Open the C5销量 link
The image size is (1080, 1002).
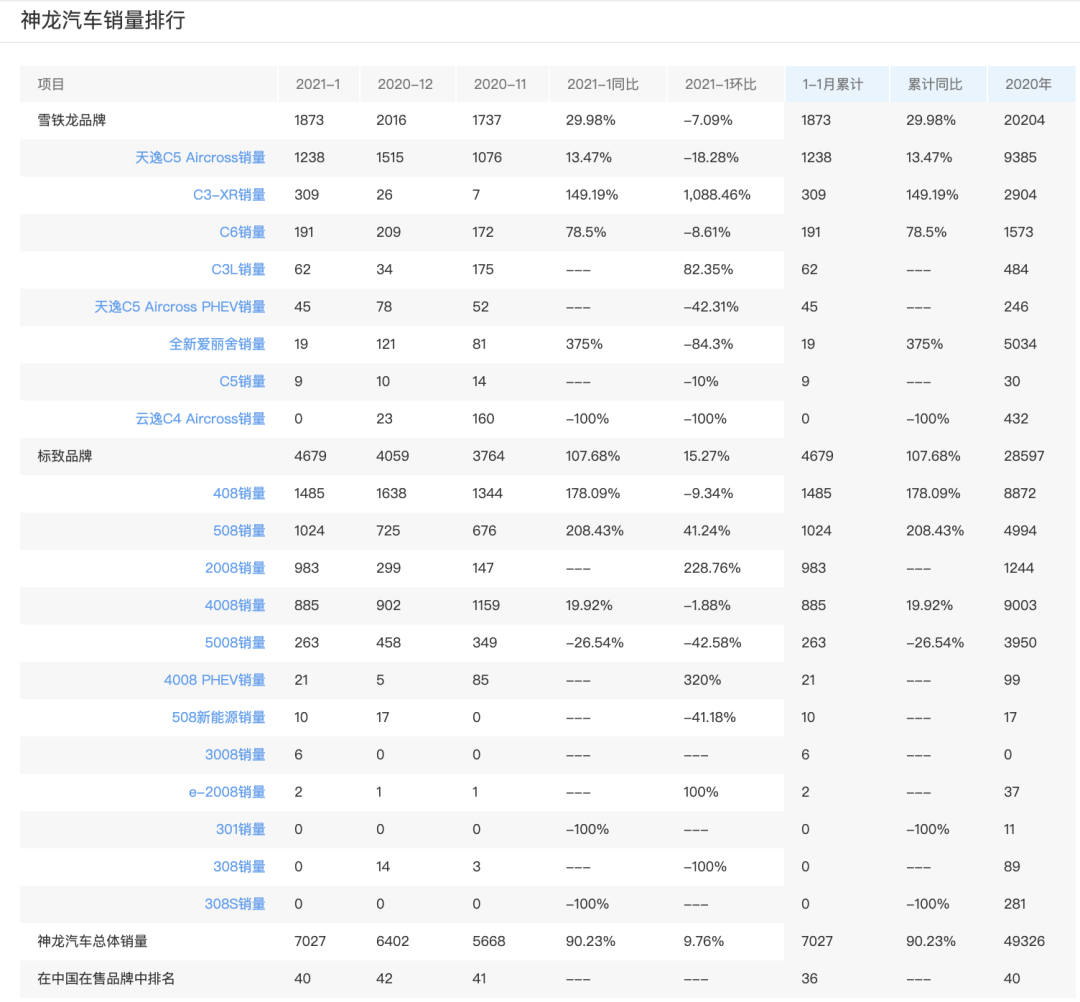point(242,381)
